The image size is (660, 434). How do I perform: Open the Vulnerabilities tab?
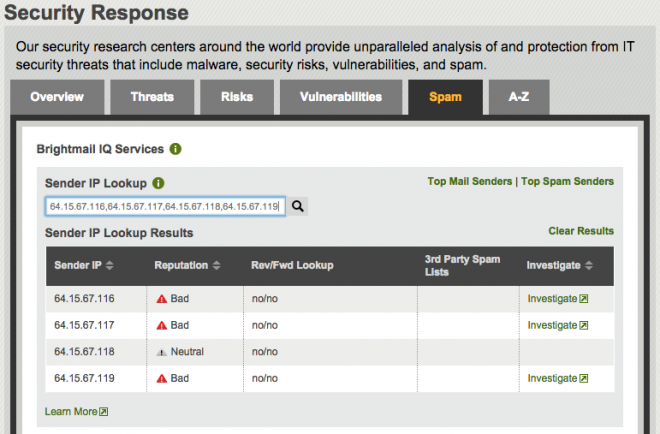[x=341, y=97]
